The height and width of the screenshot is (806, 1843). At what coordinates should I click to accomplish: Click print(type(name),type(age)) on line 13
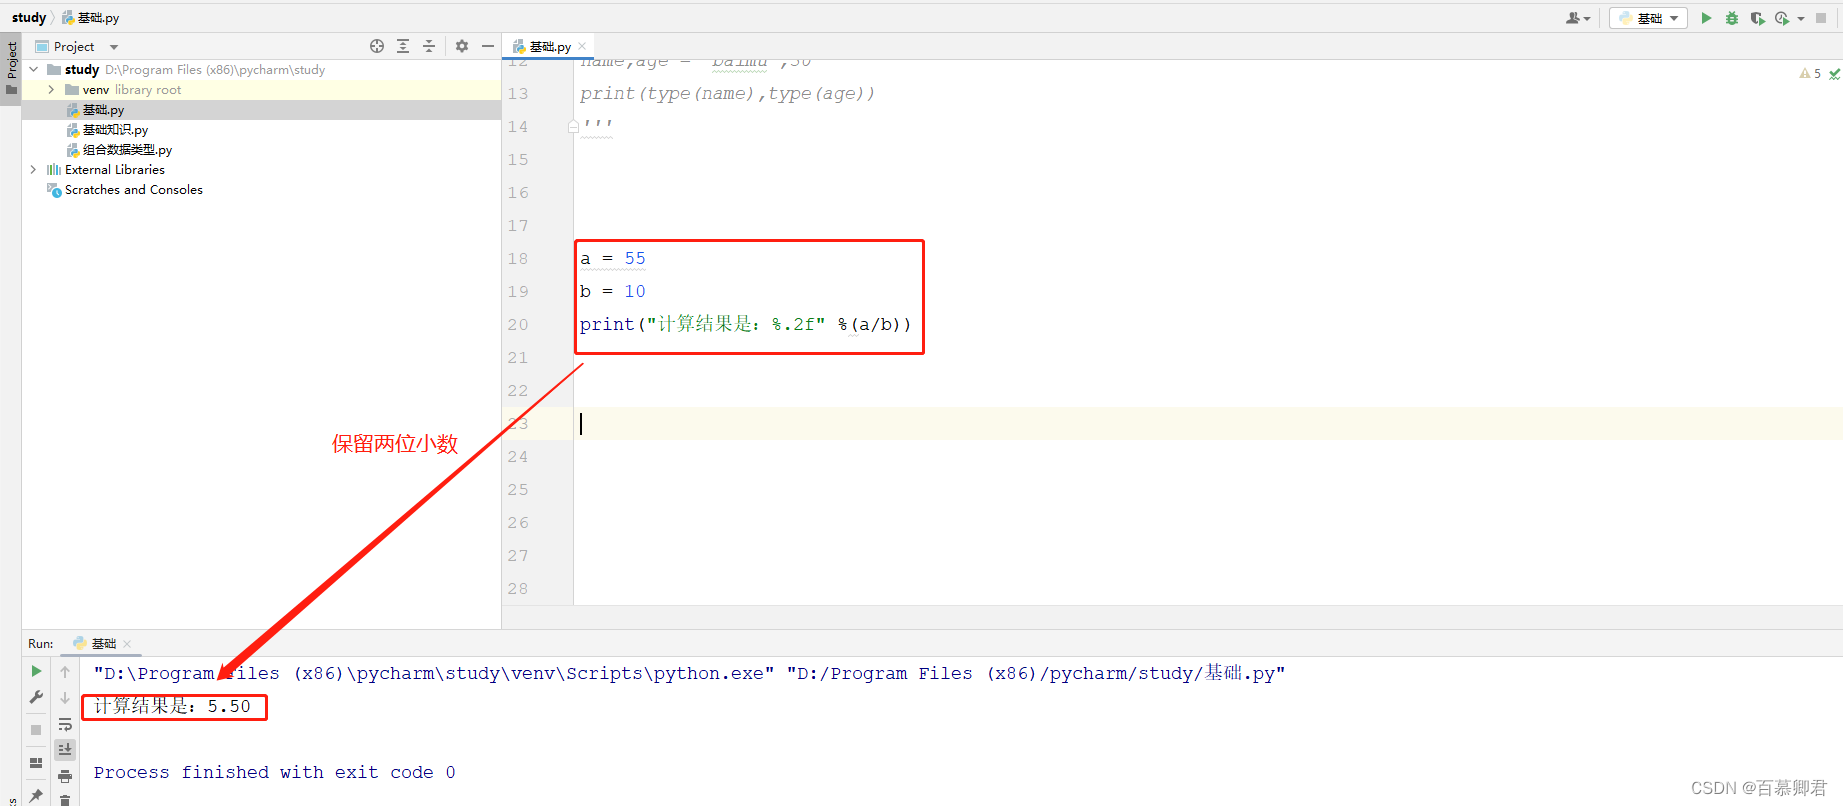[x=727, y=94]
